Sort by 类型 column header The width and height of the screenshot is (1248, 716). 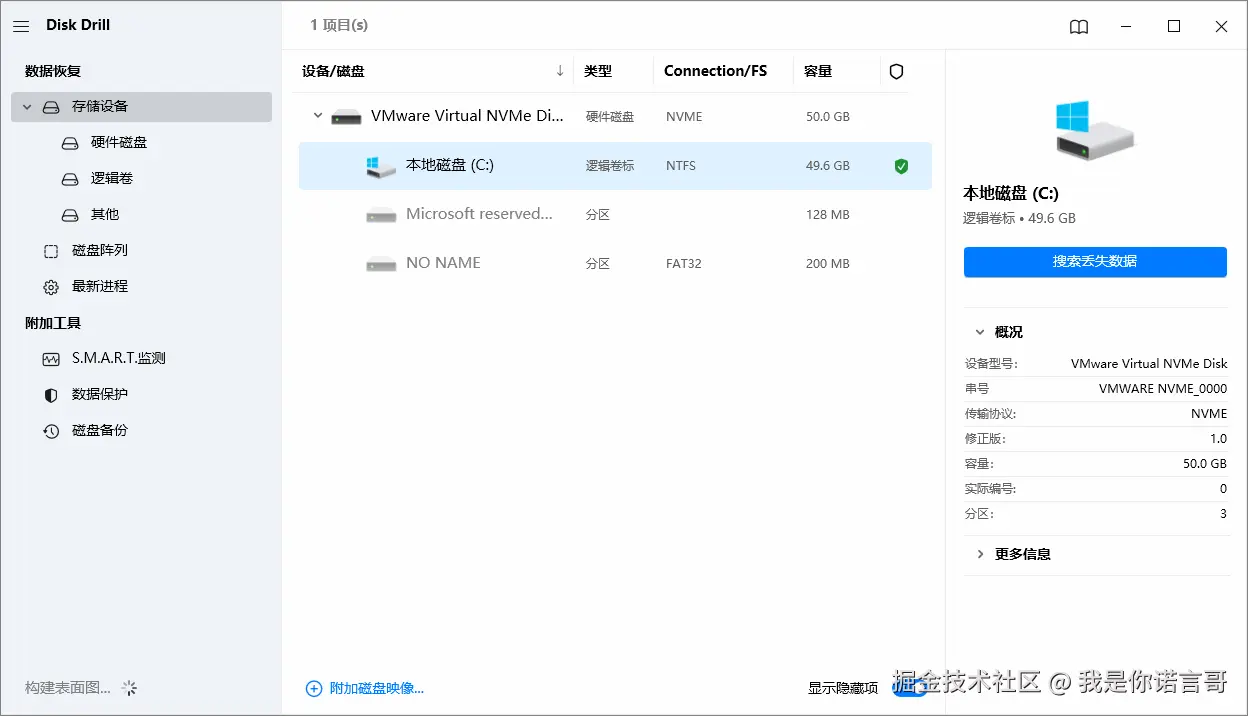(x=598, y=72)
